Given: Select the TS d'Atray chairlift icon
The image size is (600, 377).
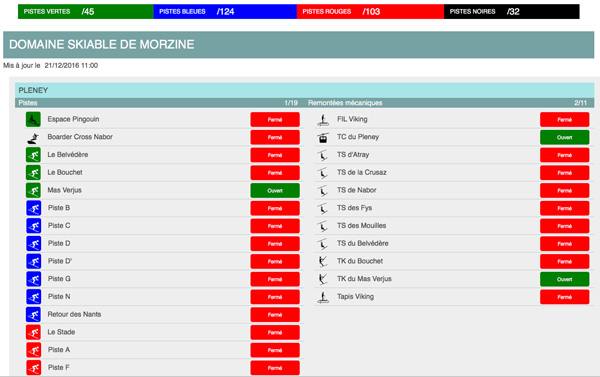Looking at the screenshot, I should (323, 155).
